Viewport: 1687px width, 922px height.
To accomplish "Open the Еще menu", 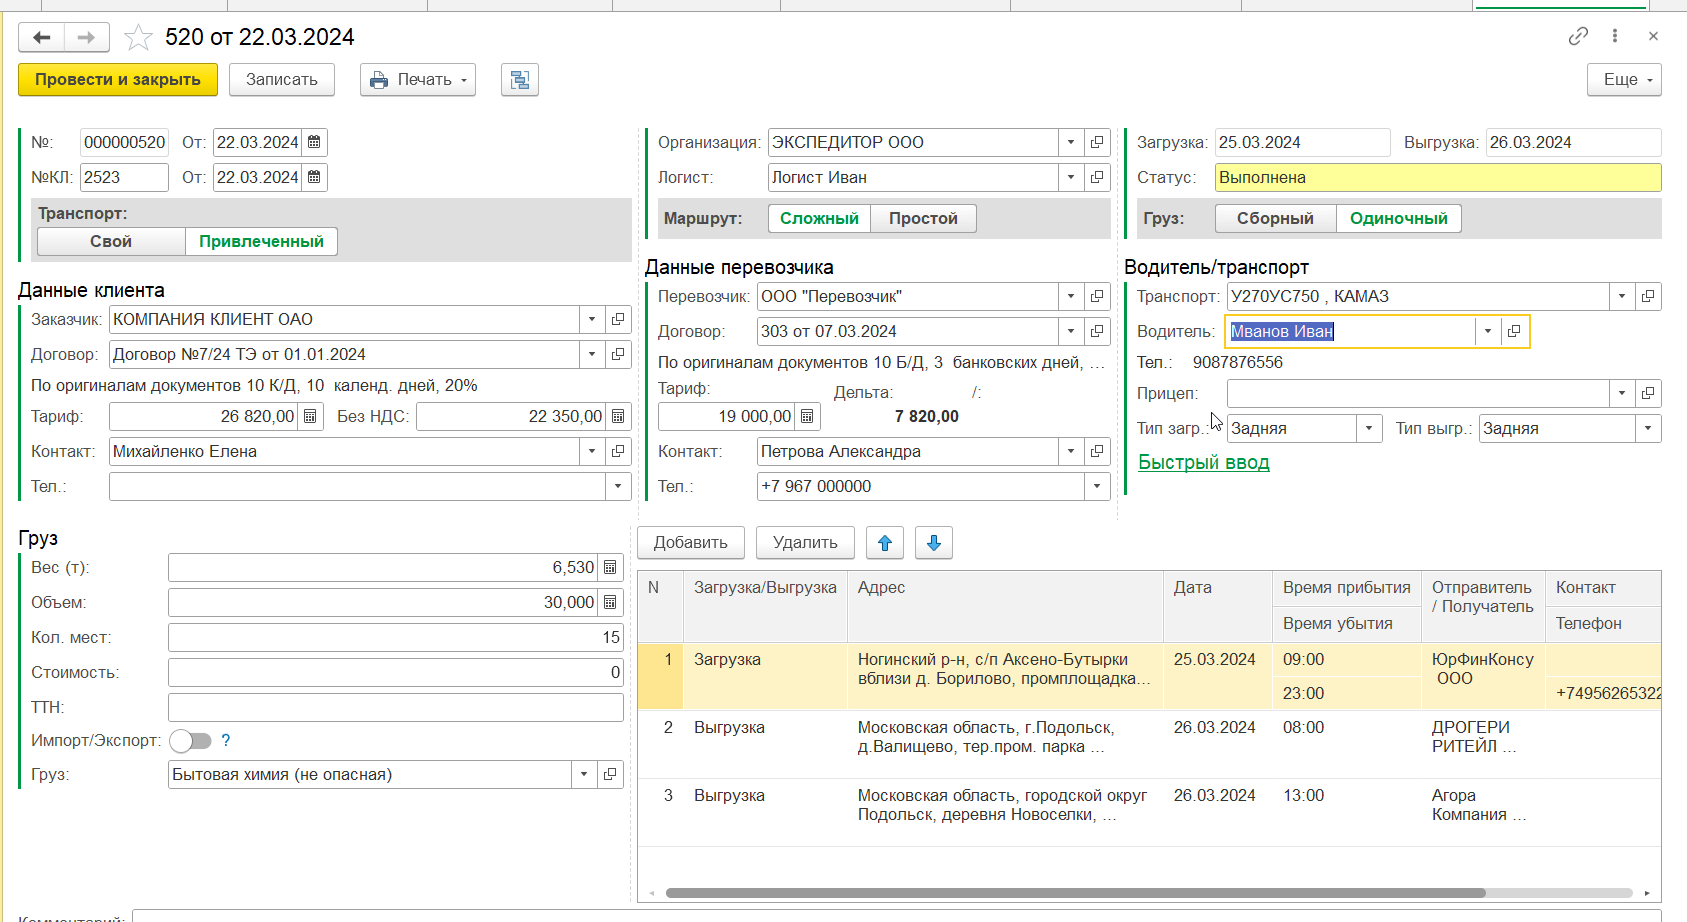I will coord(1624,80).
